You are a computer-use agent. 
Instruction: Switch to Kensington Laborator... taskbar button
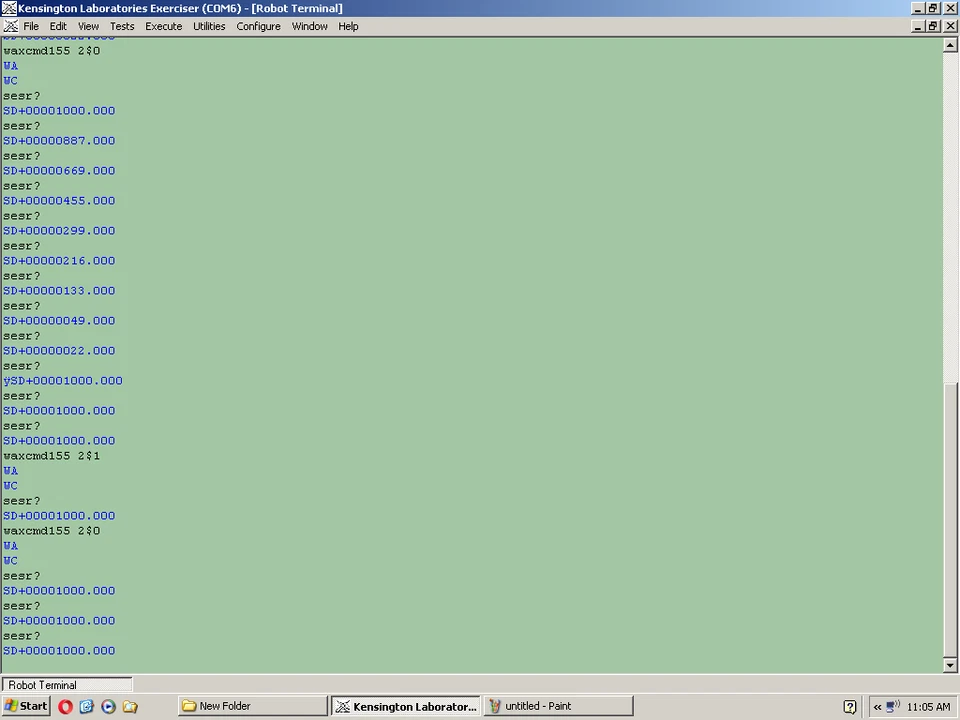tap(407, 706)
